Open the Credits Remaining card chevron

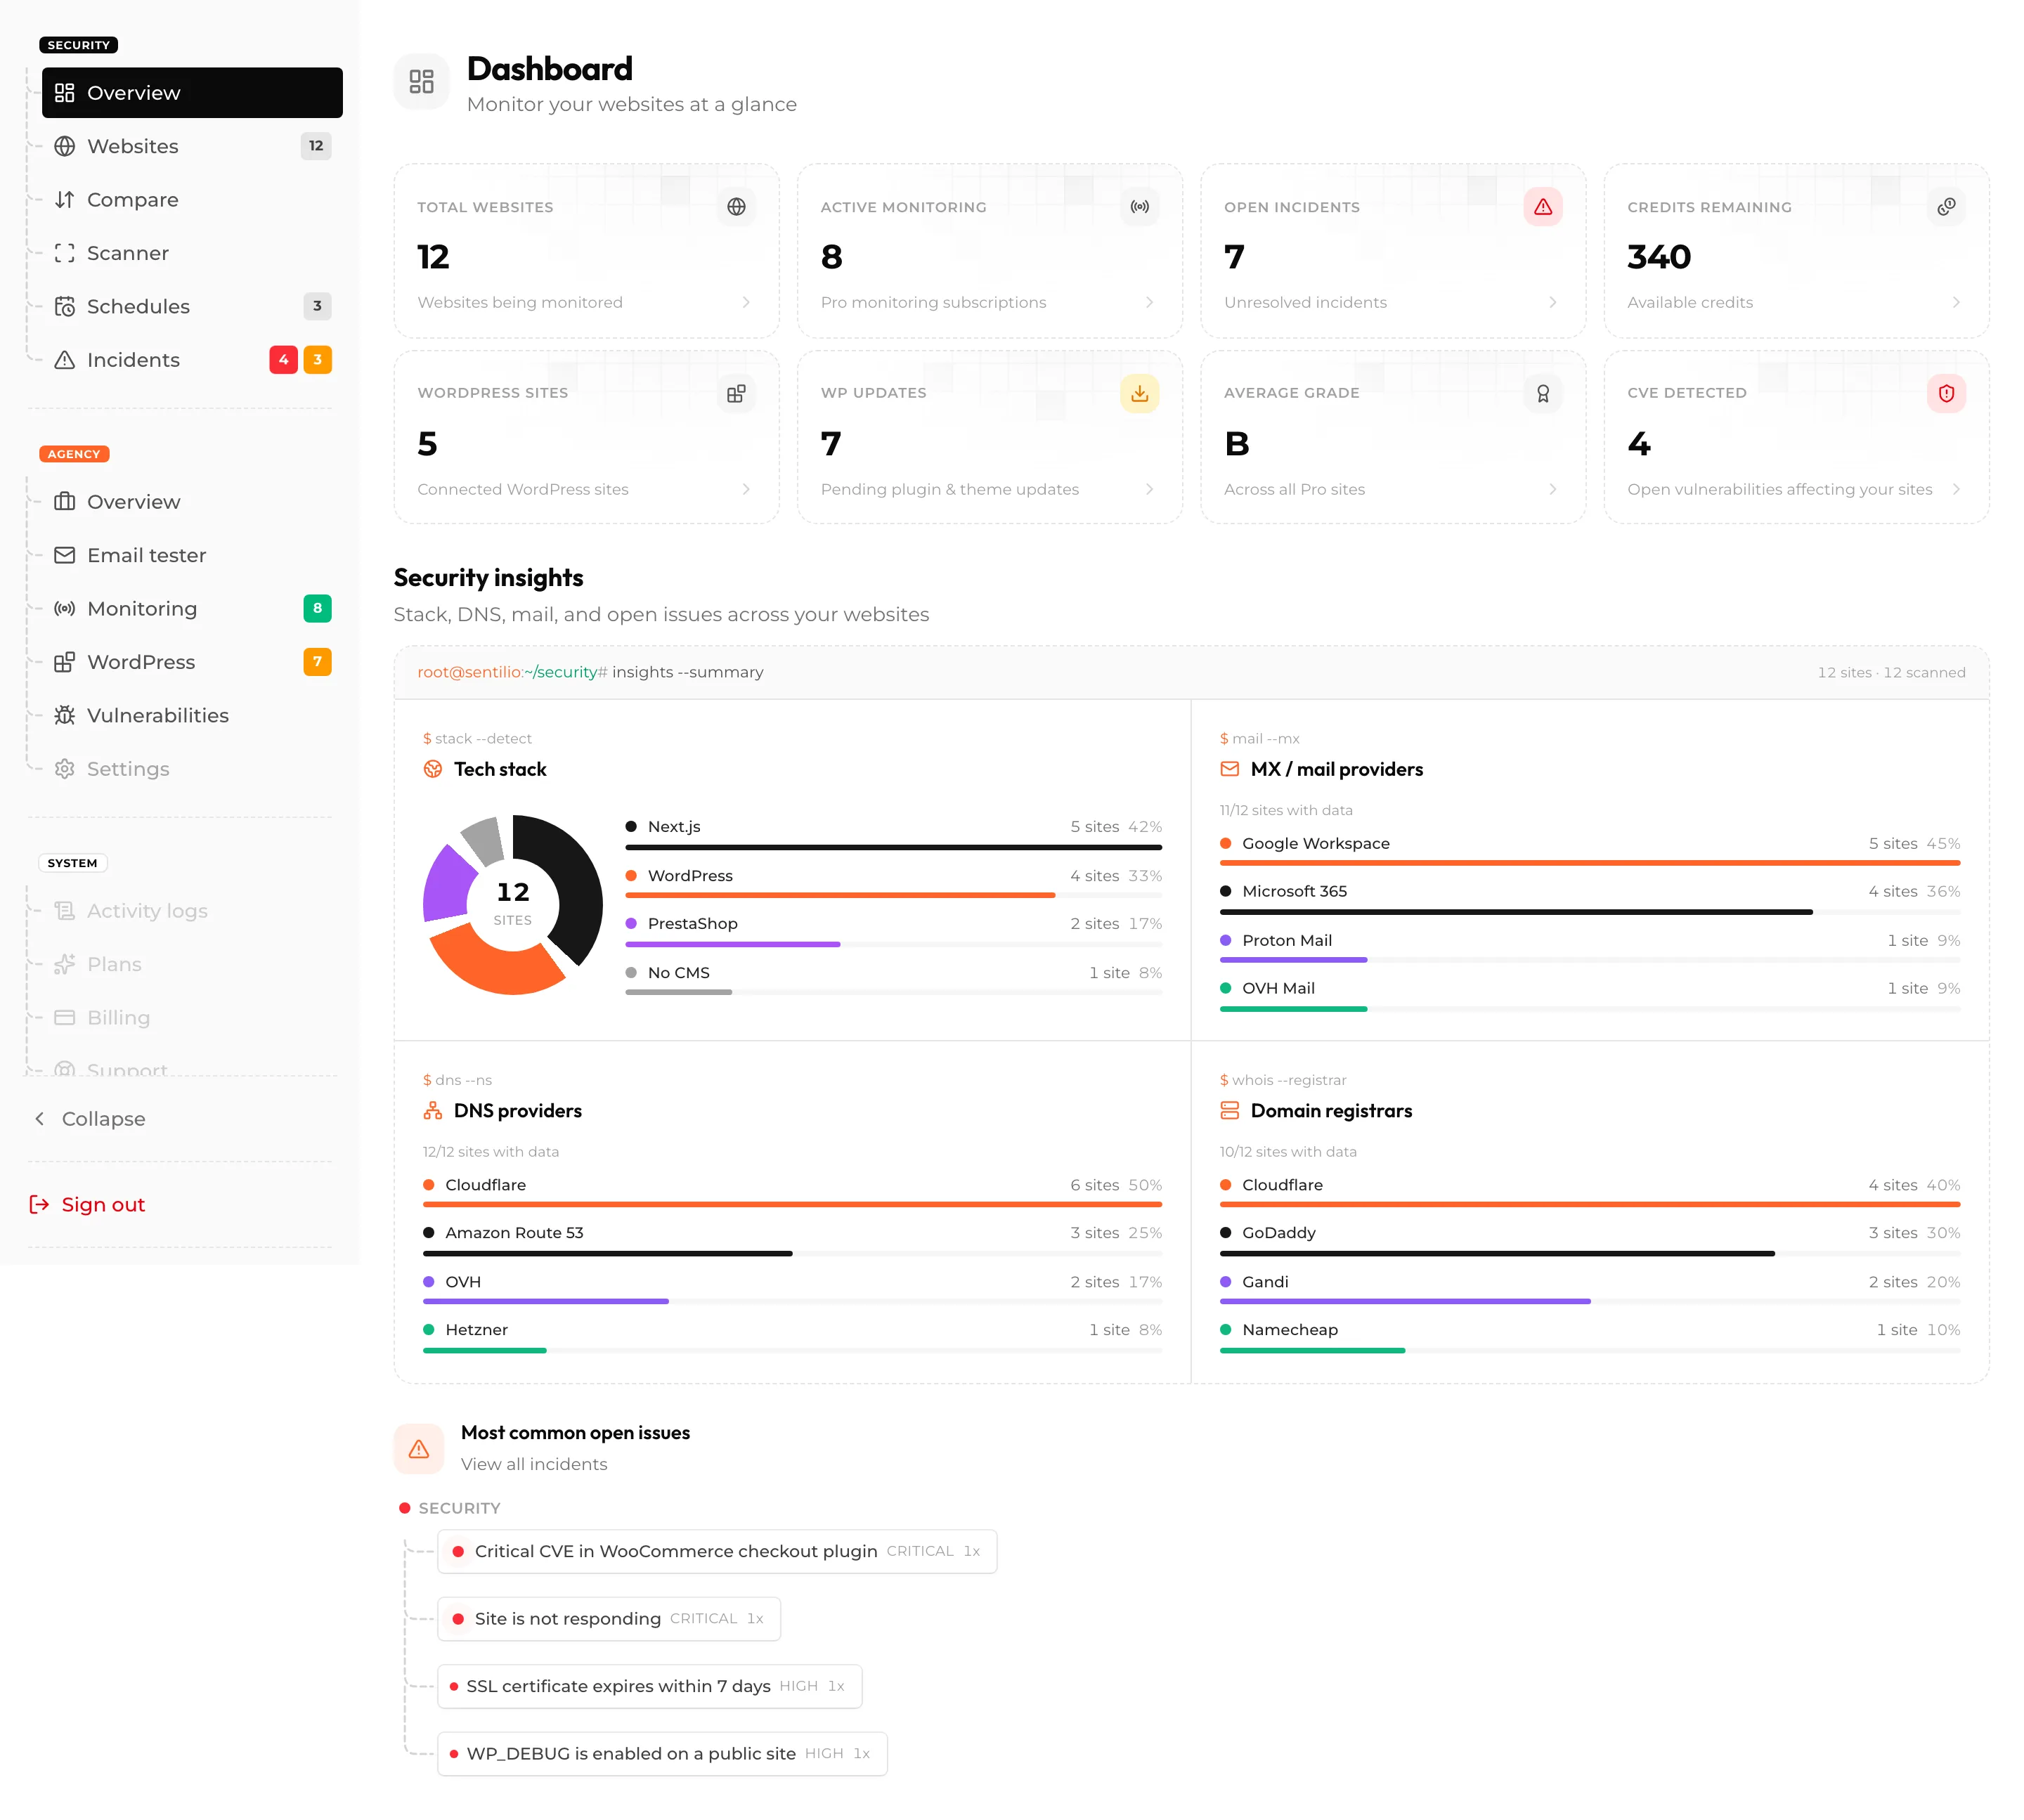pyautogui.click(x=1955, y=302)
